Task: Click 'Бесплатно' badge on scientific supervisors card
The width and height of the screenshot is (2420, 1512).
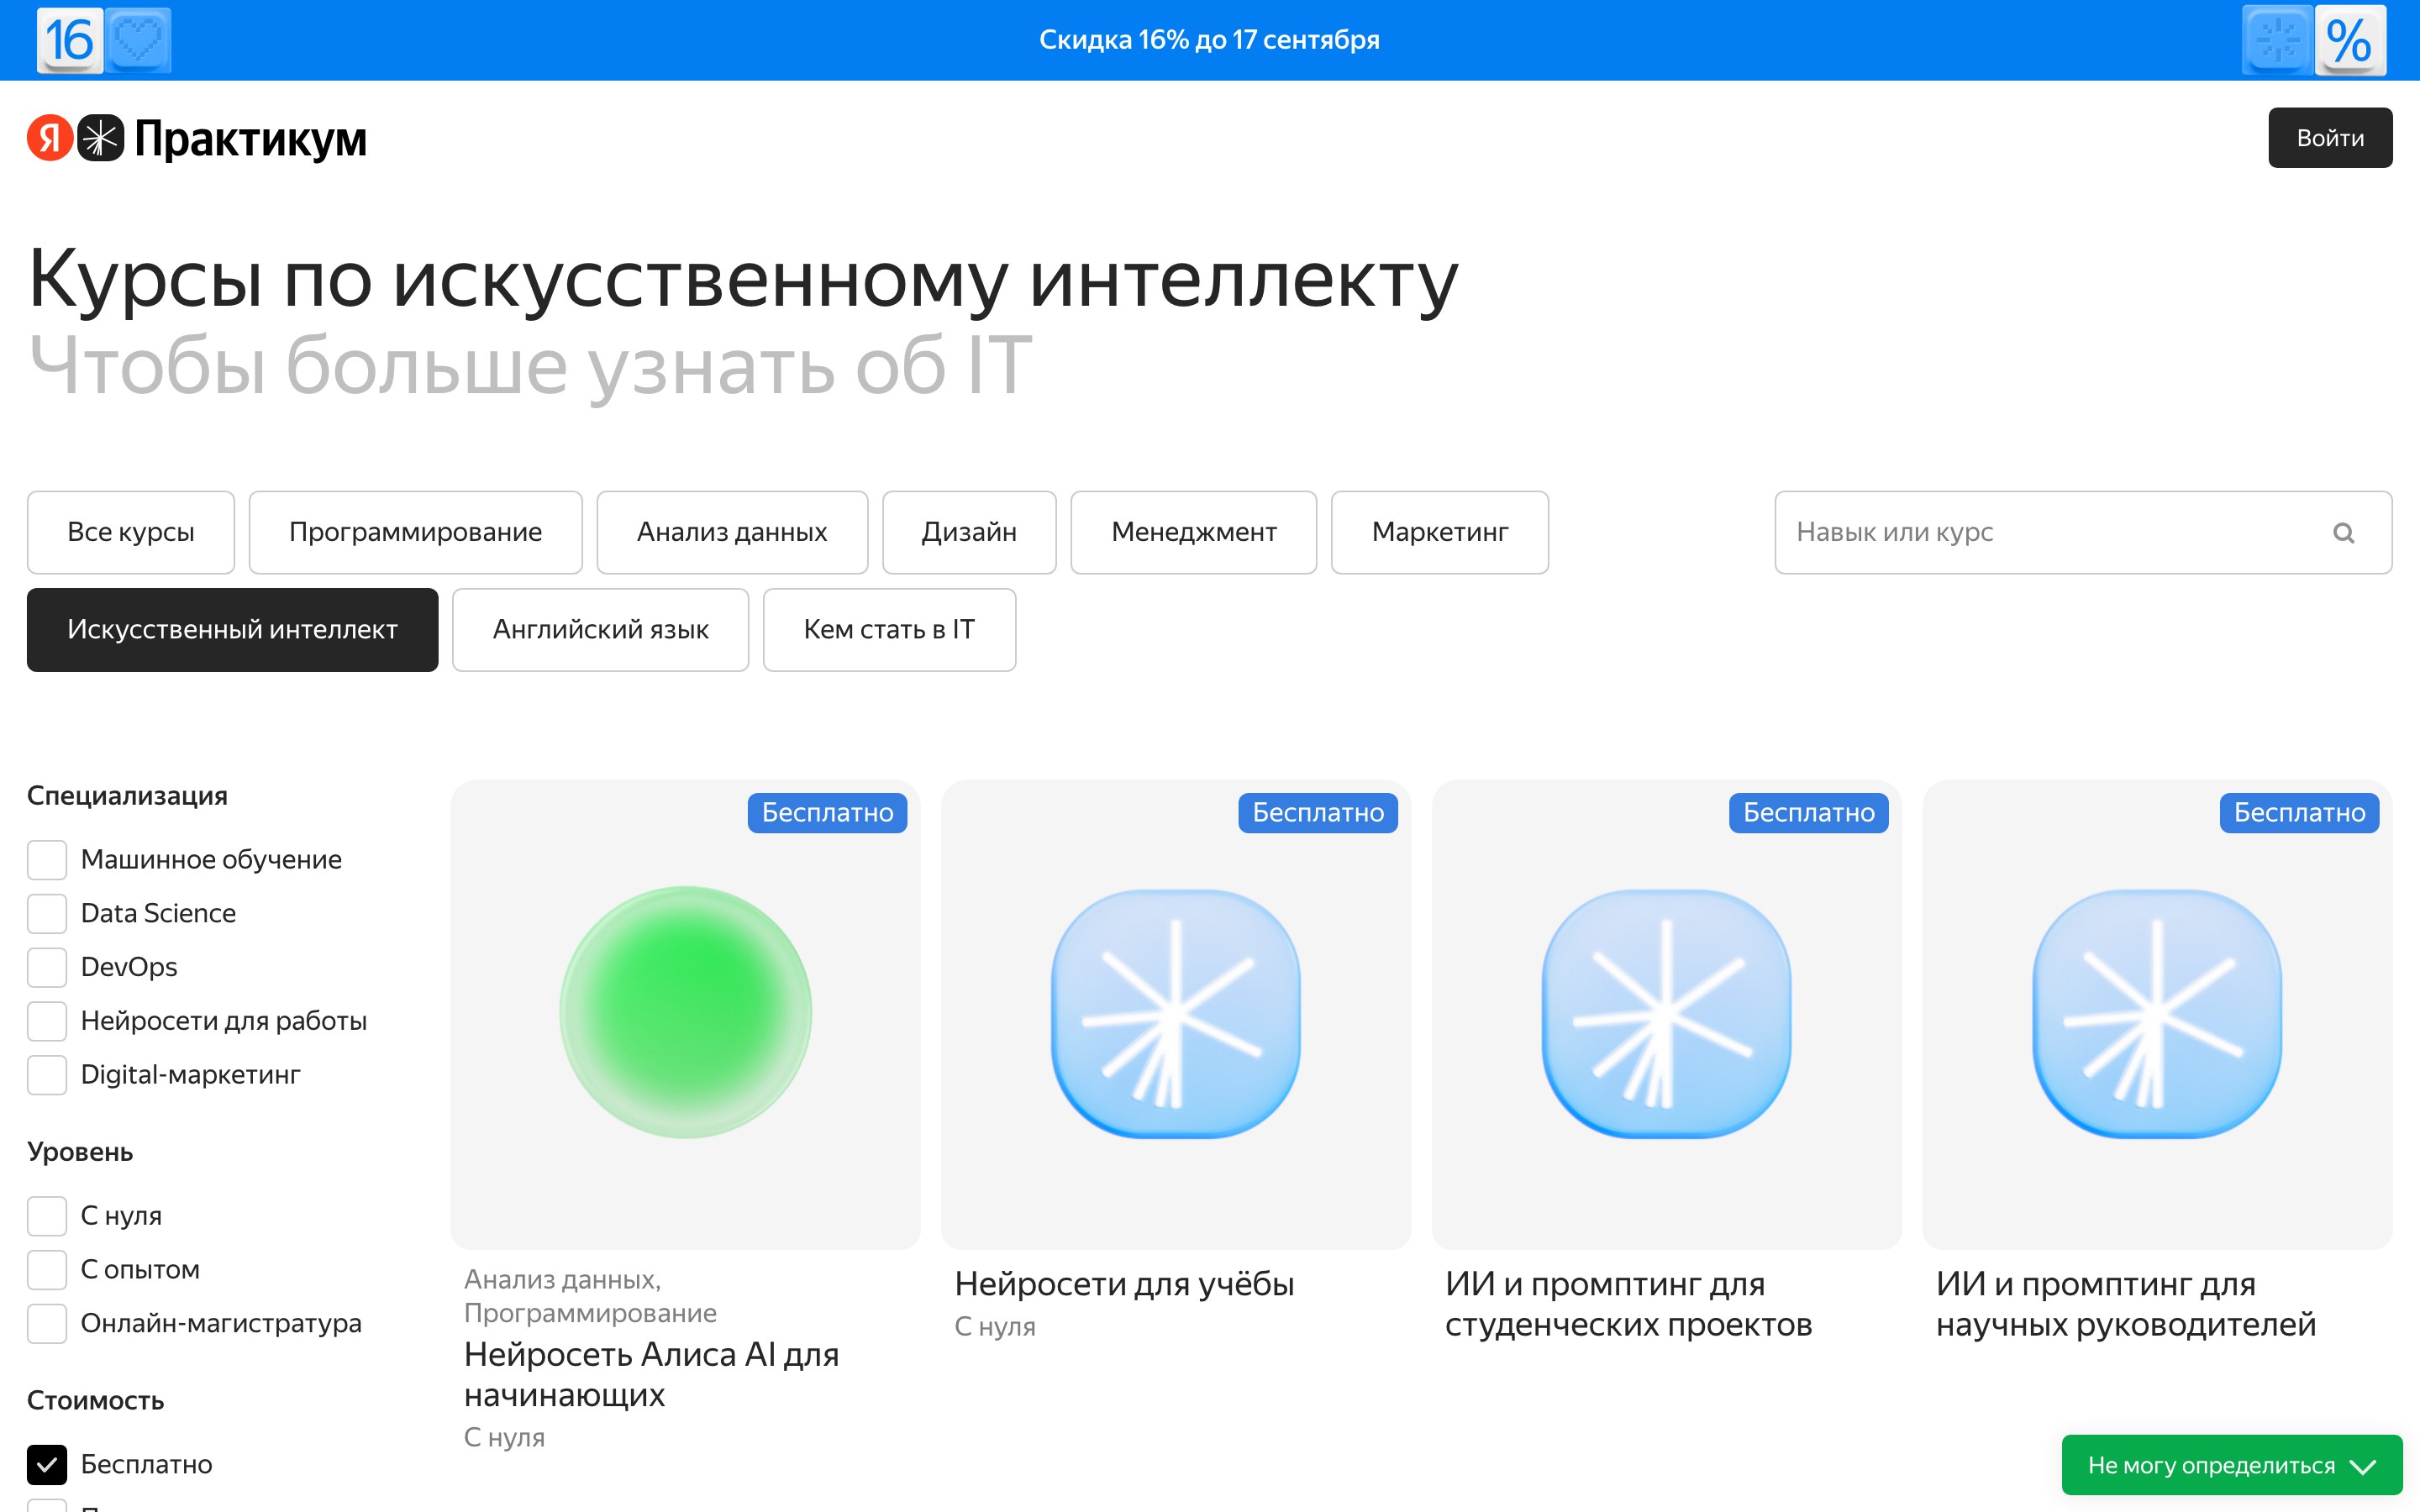Action: tap(2300, 813)
